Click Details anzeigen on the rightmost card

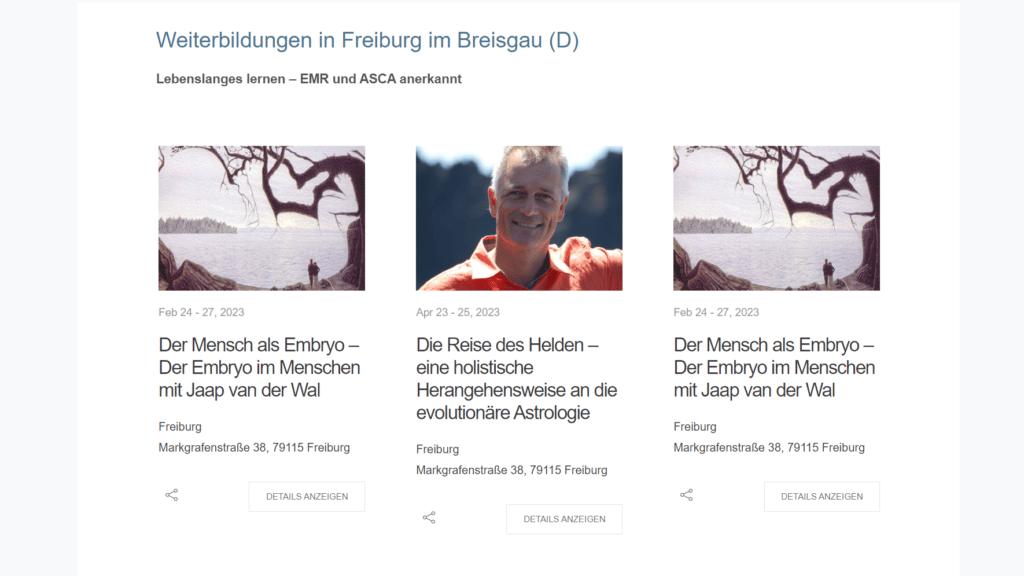click(x=822, y=496)
